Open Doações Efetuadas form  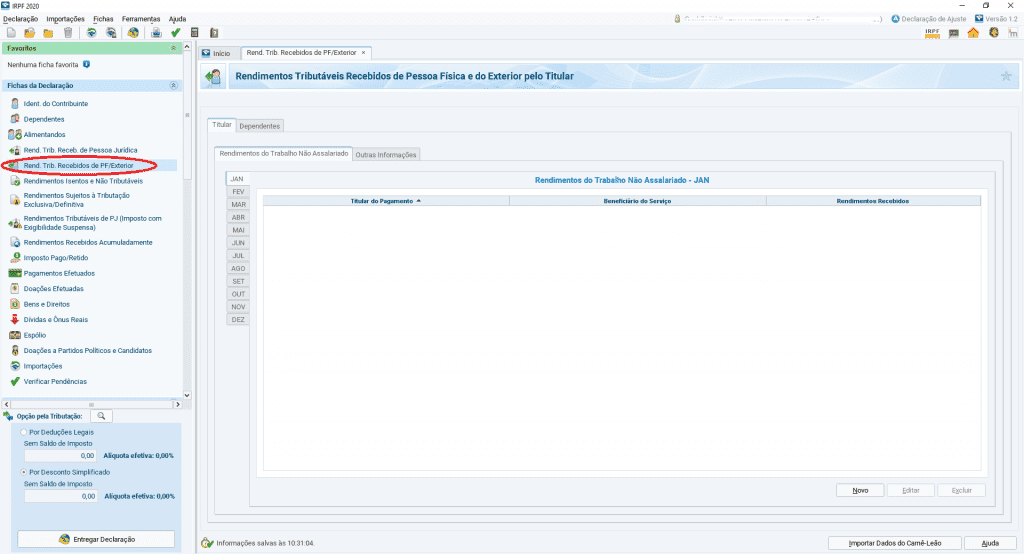(54, 289)
